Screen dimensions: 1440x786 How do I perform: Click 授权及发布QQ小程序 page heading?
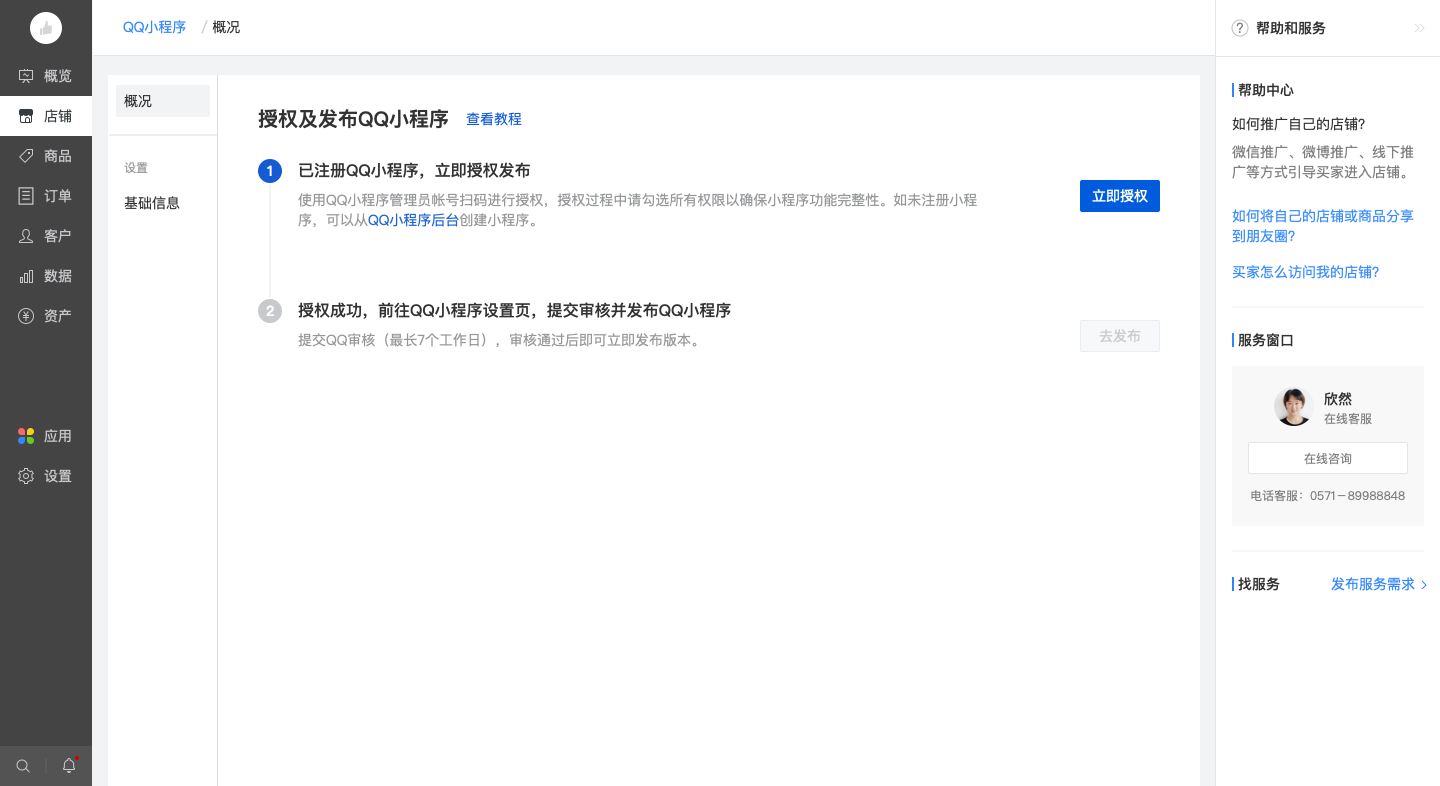[x=353, y=119]
